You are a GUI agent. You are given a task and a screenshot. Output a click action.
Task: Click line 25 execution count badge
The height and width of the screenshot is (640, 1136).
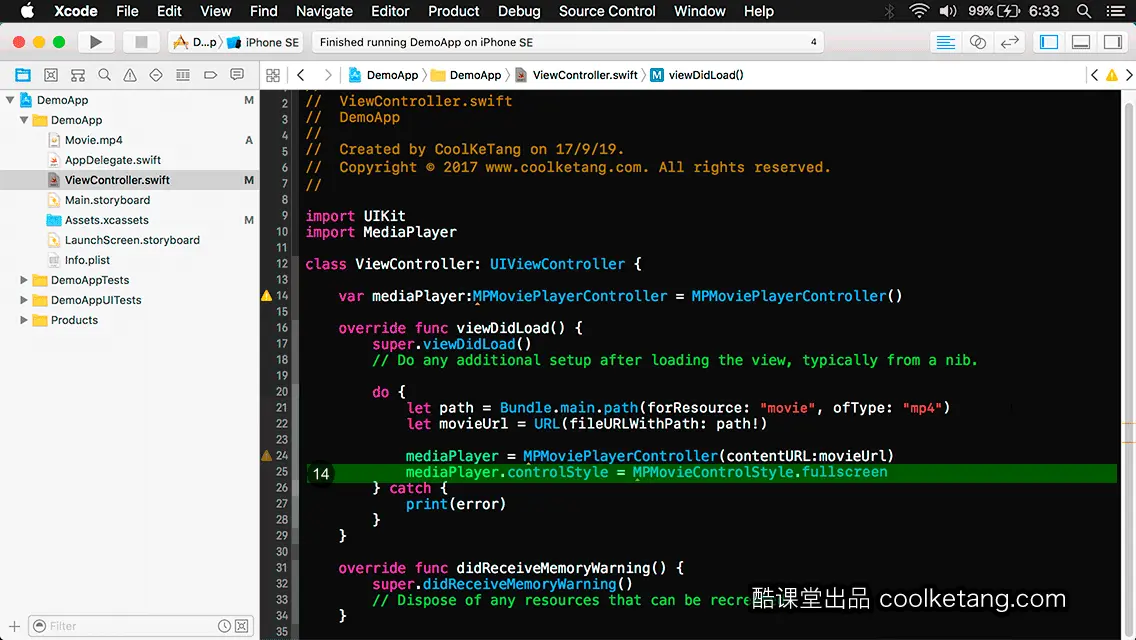[x=321, y=473]
